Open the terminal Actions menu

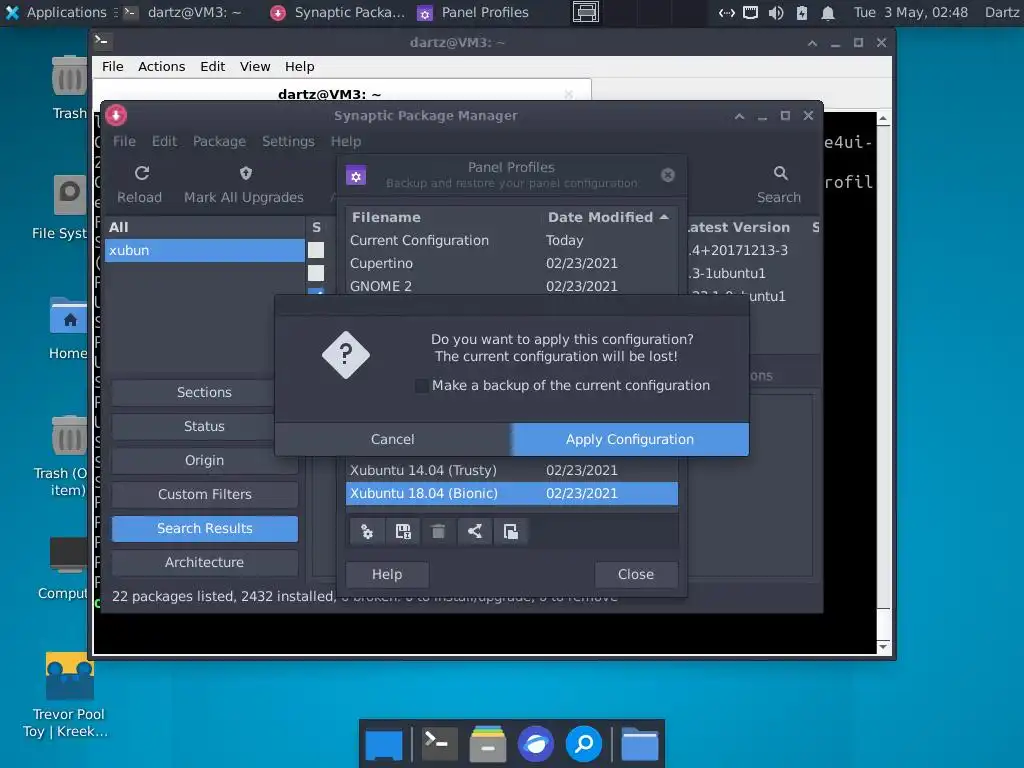coord(161,67)
